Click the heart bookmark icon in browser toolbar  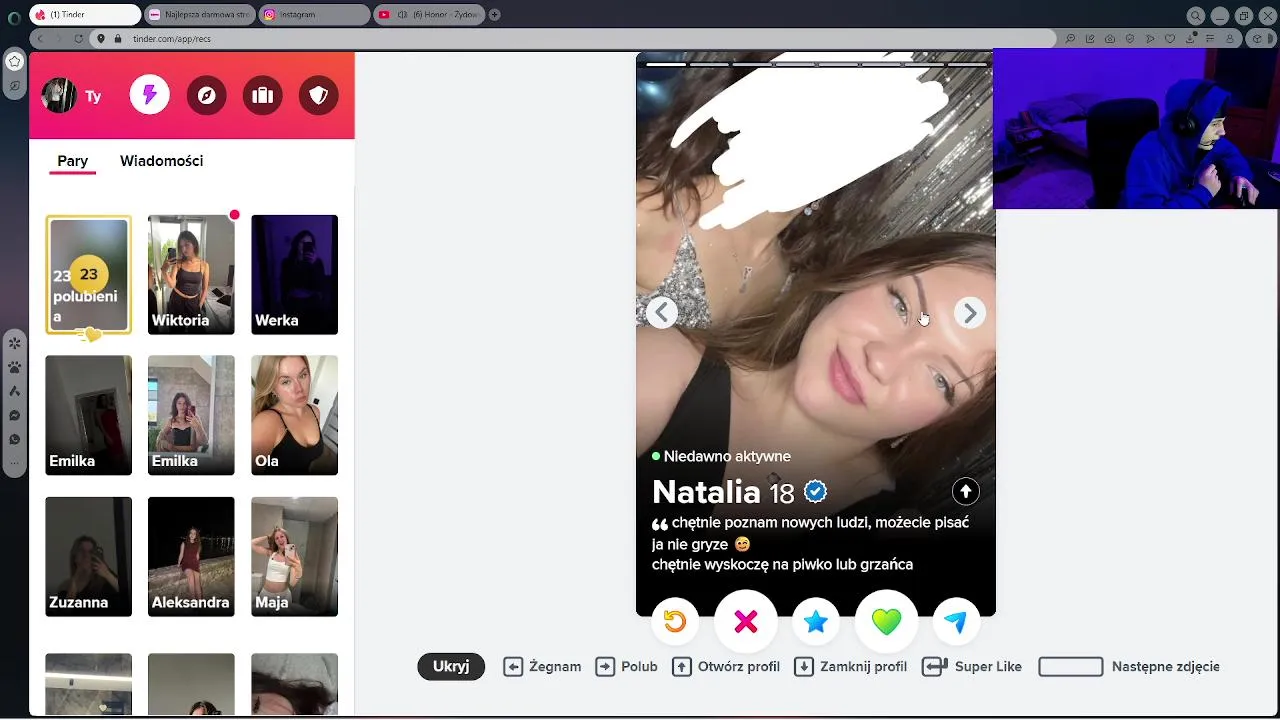coord(1170,38)
